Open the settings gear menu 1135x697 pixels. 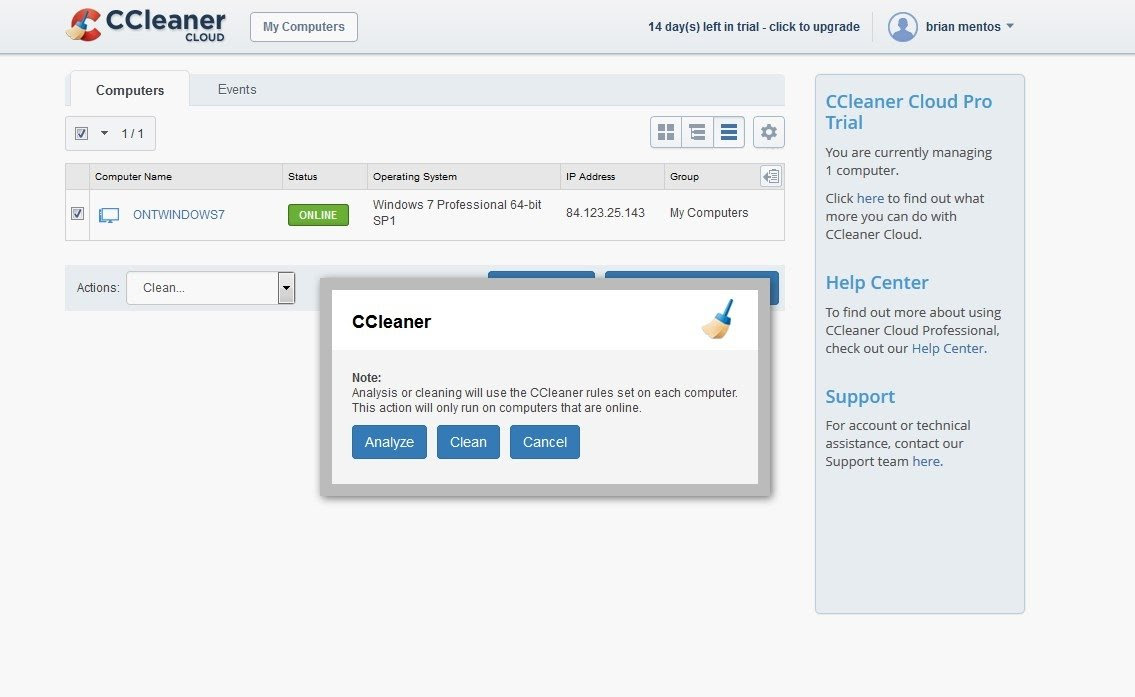pos(769,132)
